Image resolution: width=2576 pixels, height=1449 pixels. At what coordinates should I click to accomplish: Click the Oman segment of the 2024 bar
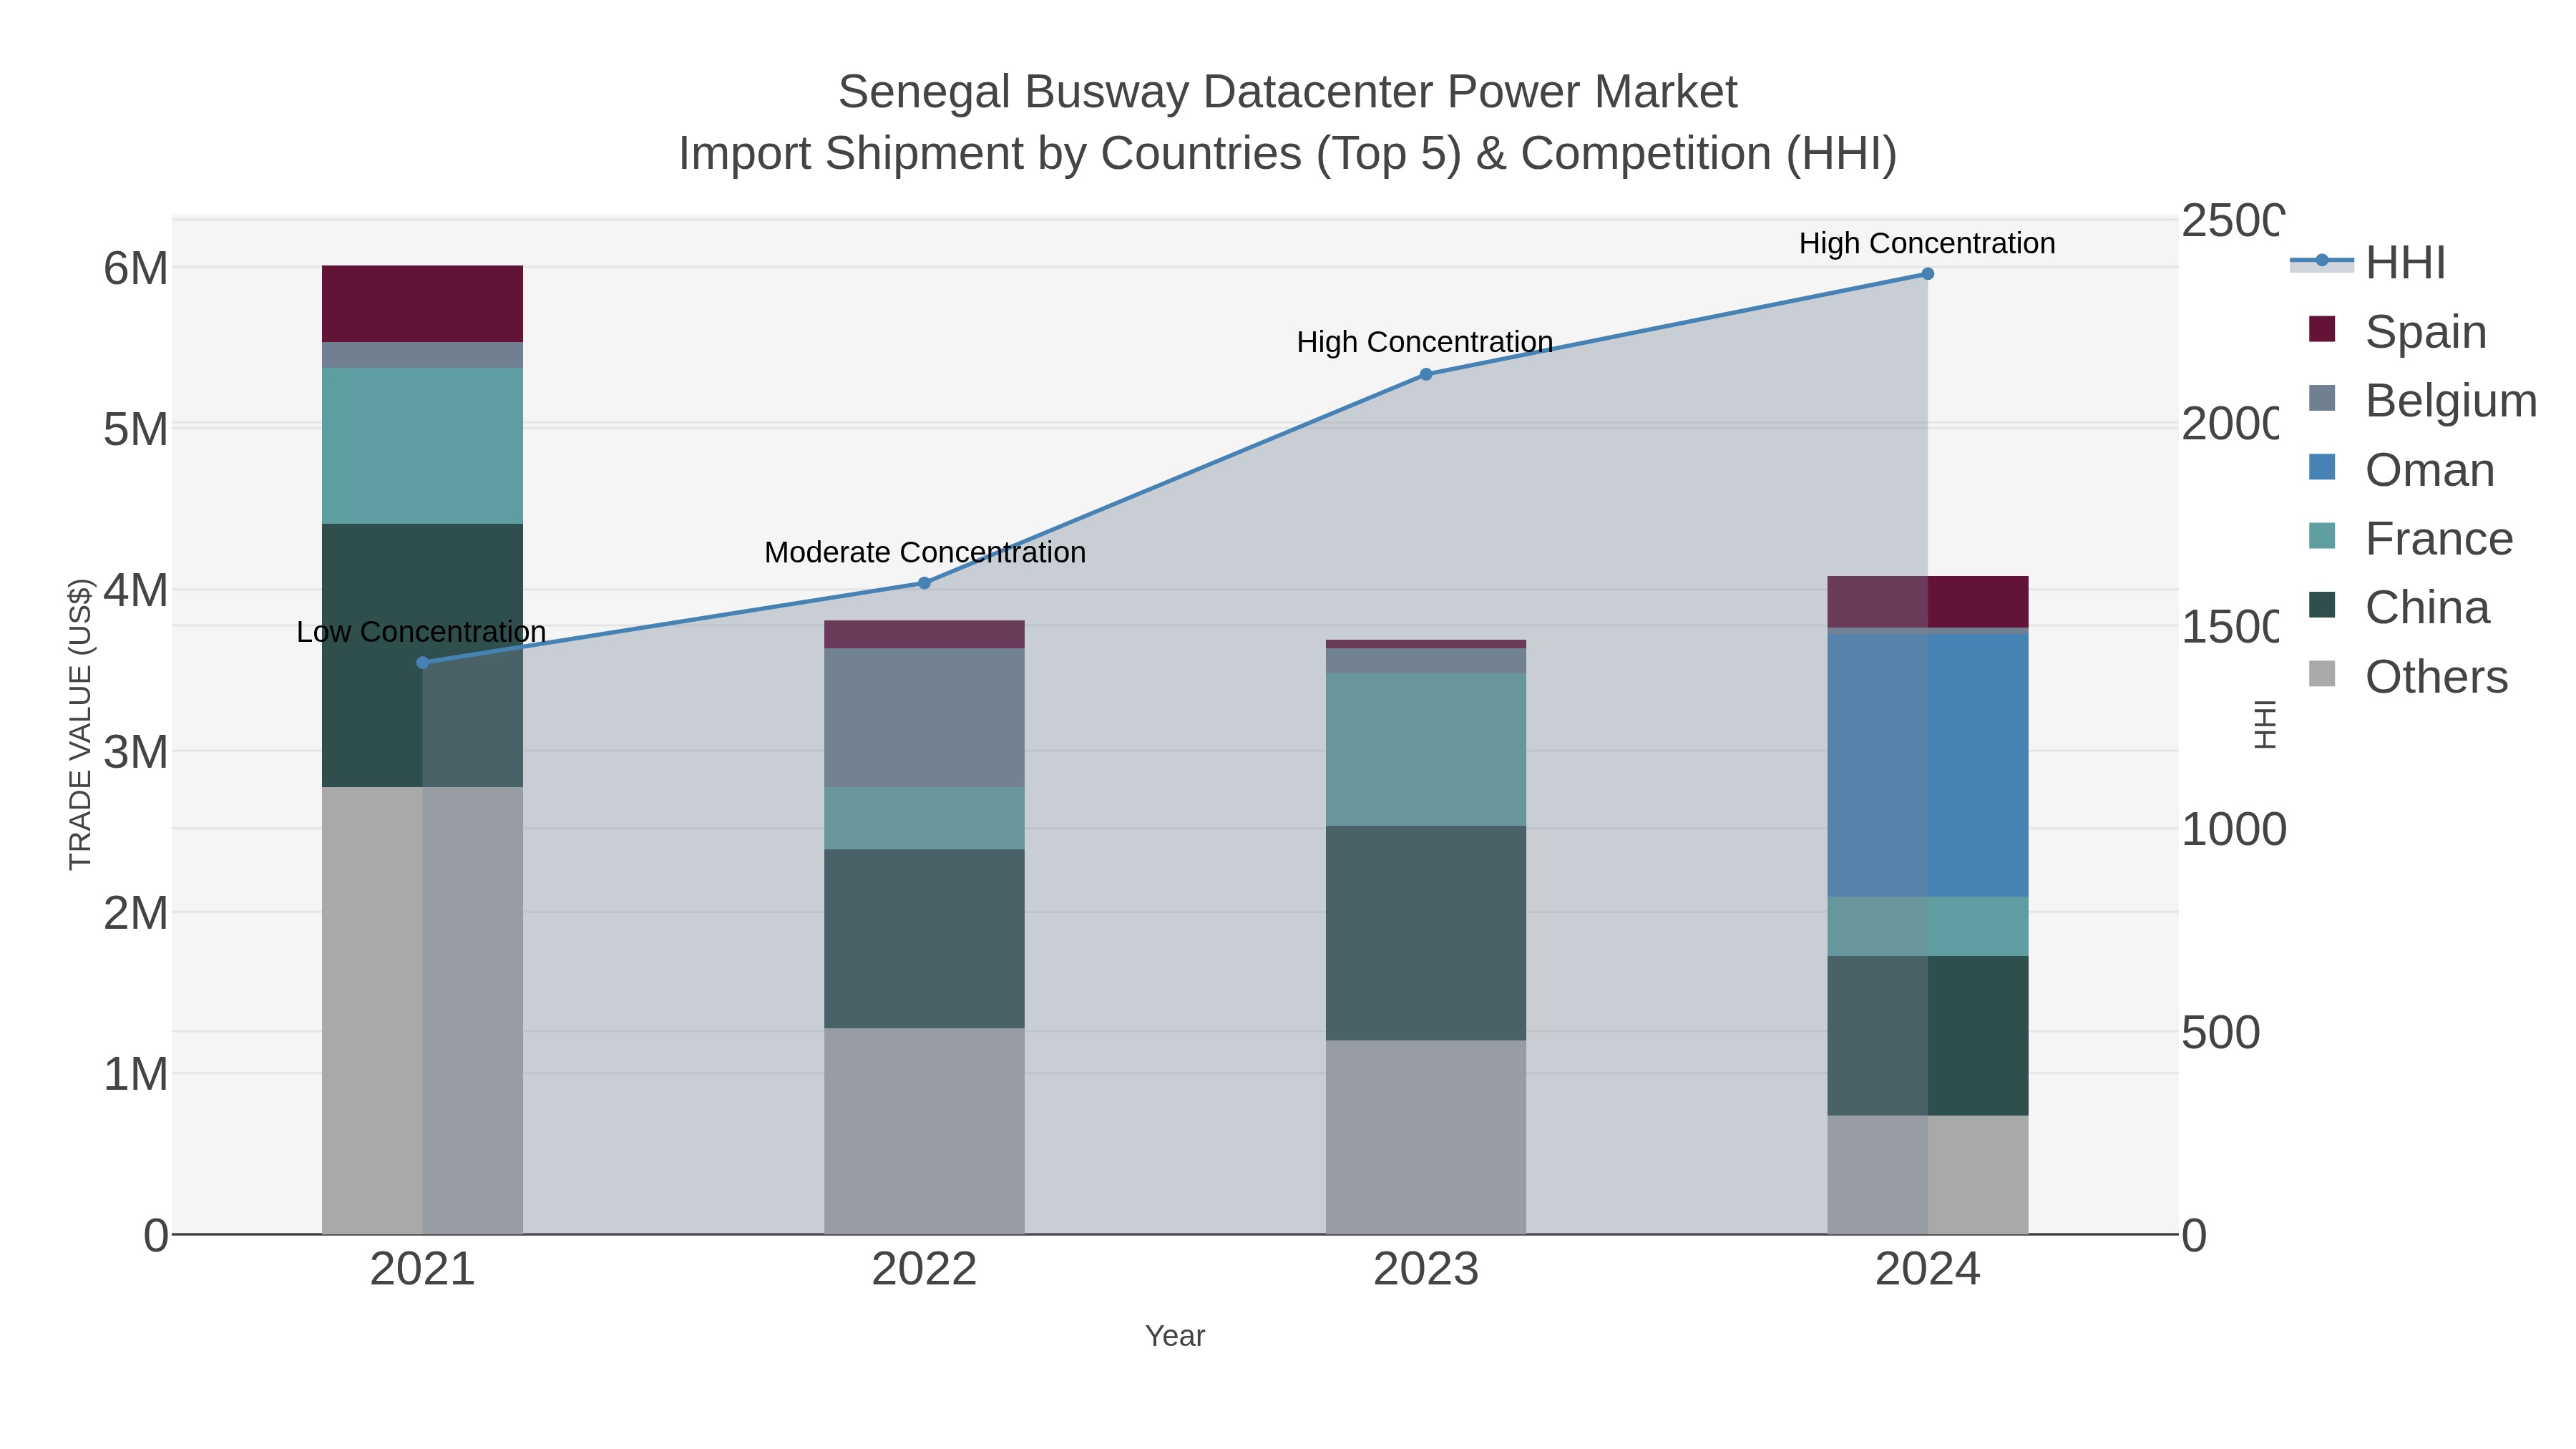(1928, 766)
